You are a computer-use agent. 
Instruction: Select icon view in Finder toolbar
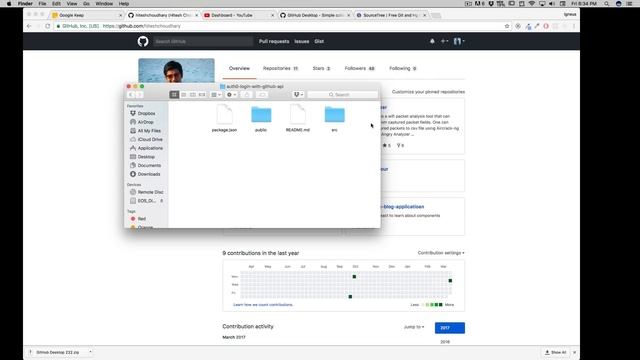pos(174,95)
